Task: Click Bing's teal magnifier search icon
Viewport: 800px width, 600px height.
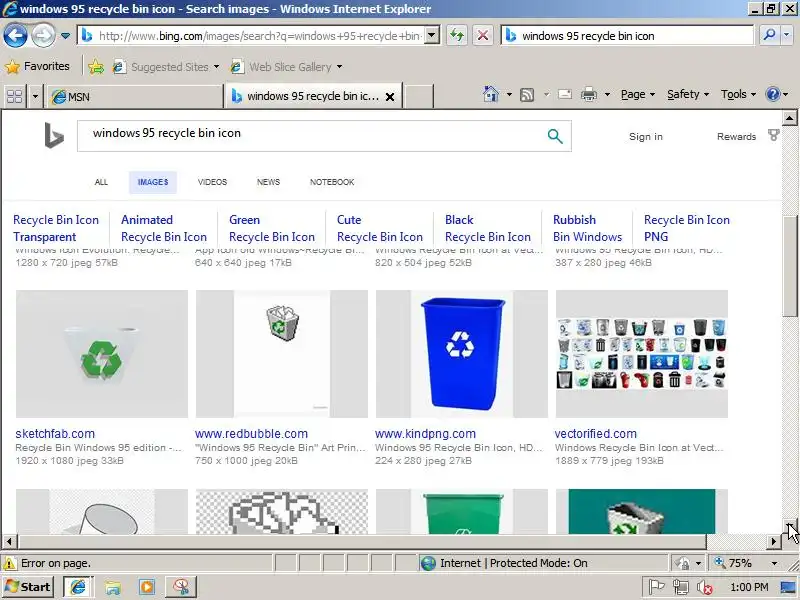Action: (555, 136)
